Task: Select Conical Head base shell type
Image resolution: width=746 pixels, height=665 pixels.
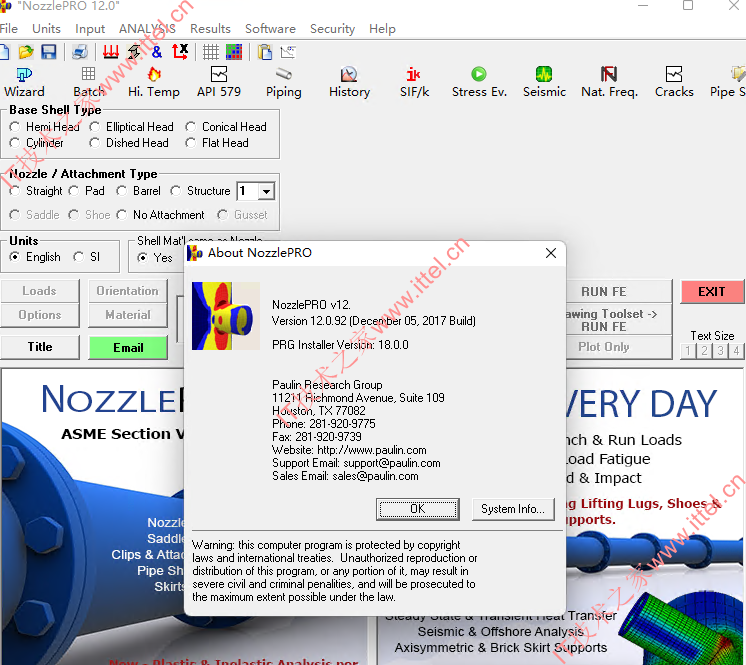Action: [x=226, y=127]
